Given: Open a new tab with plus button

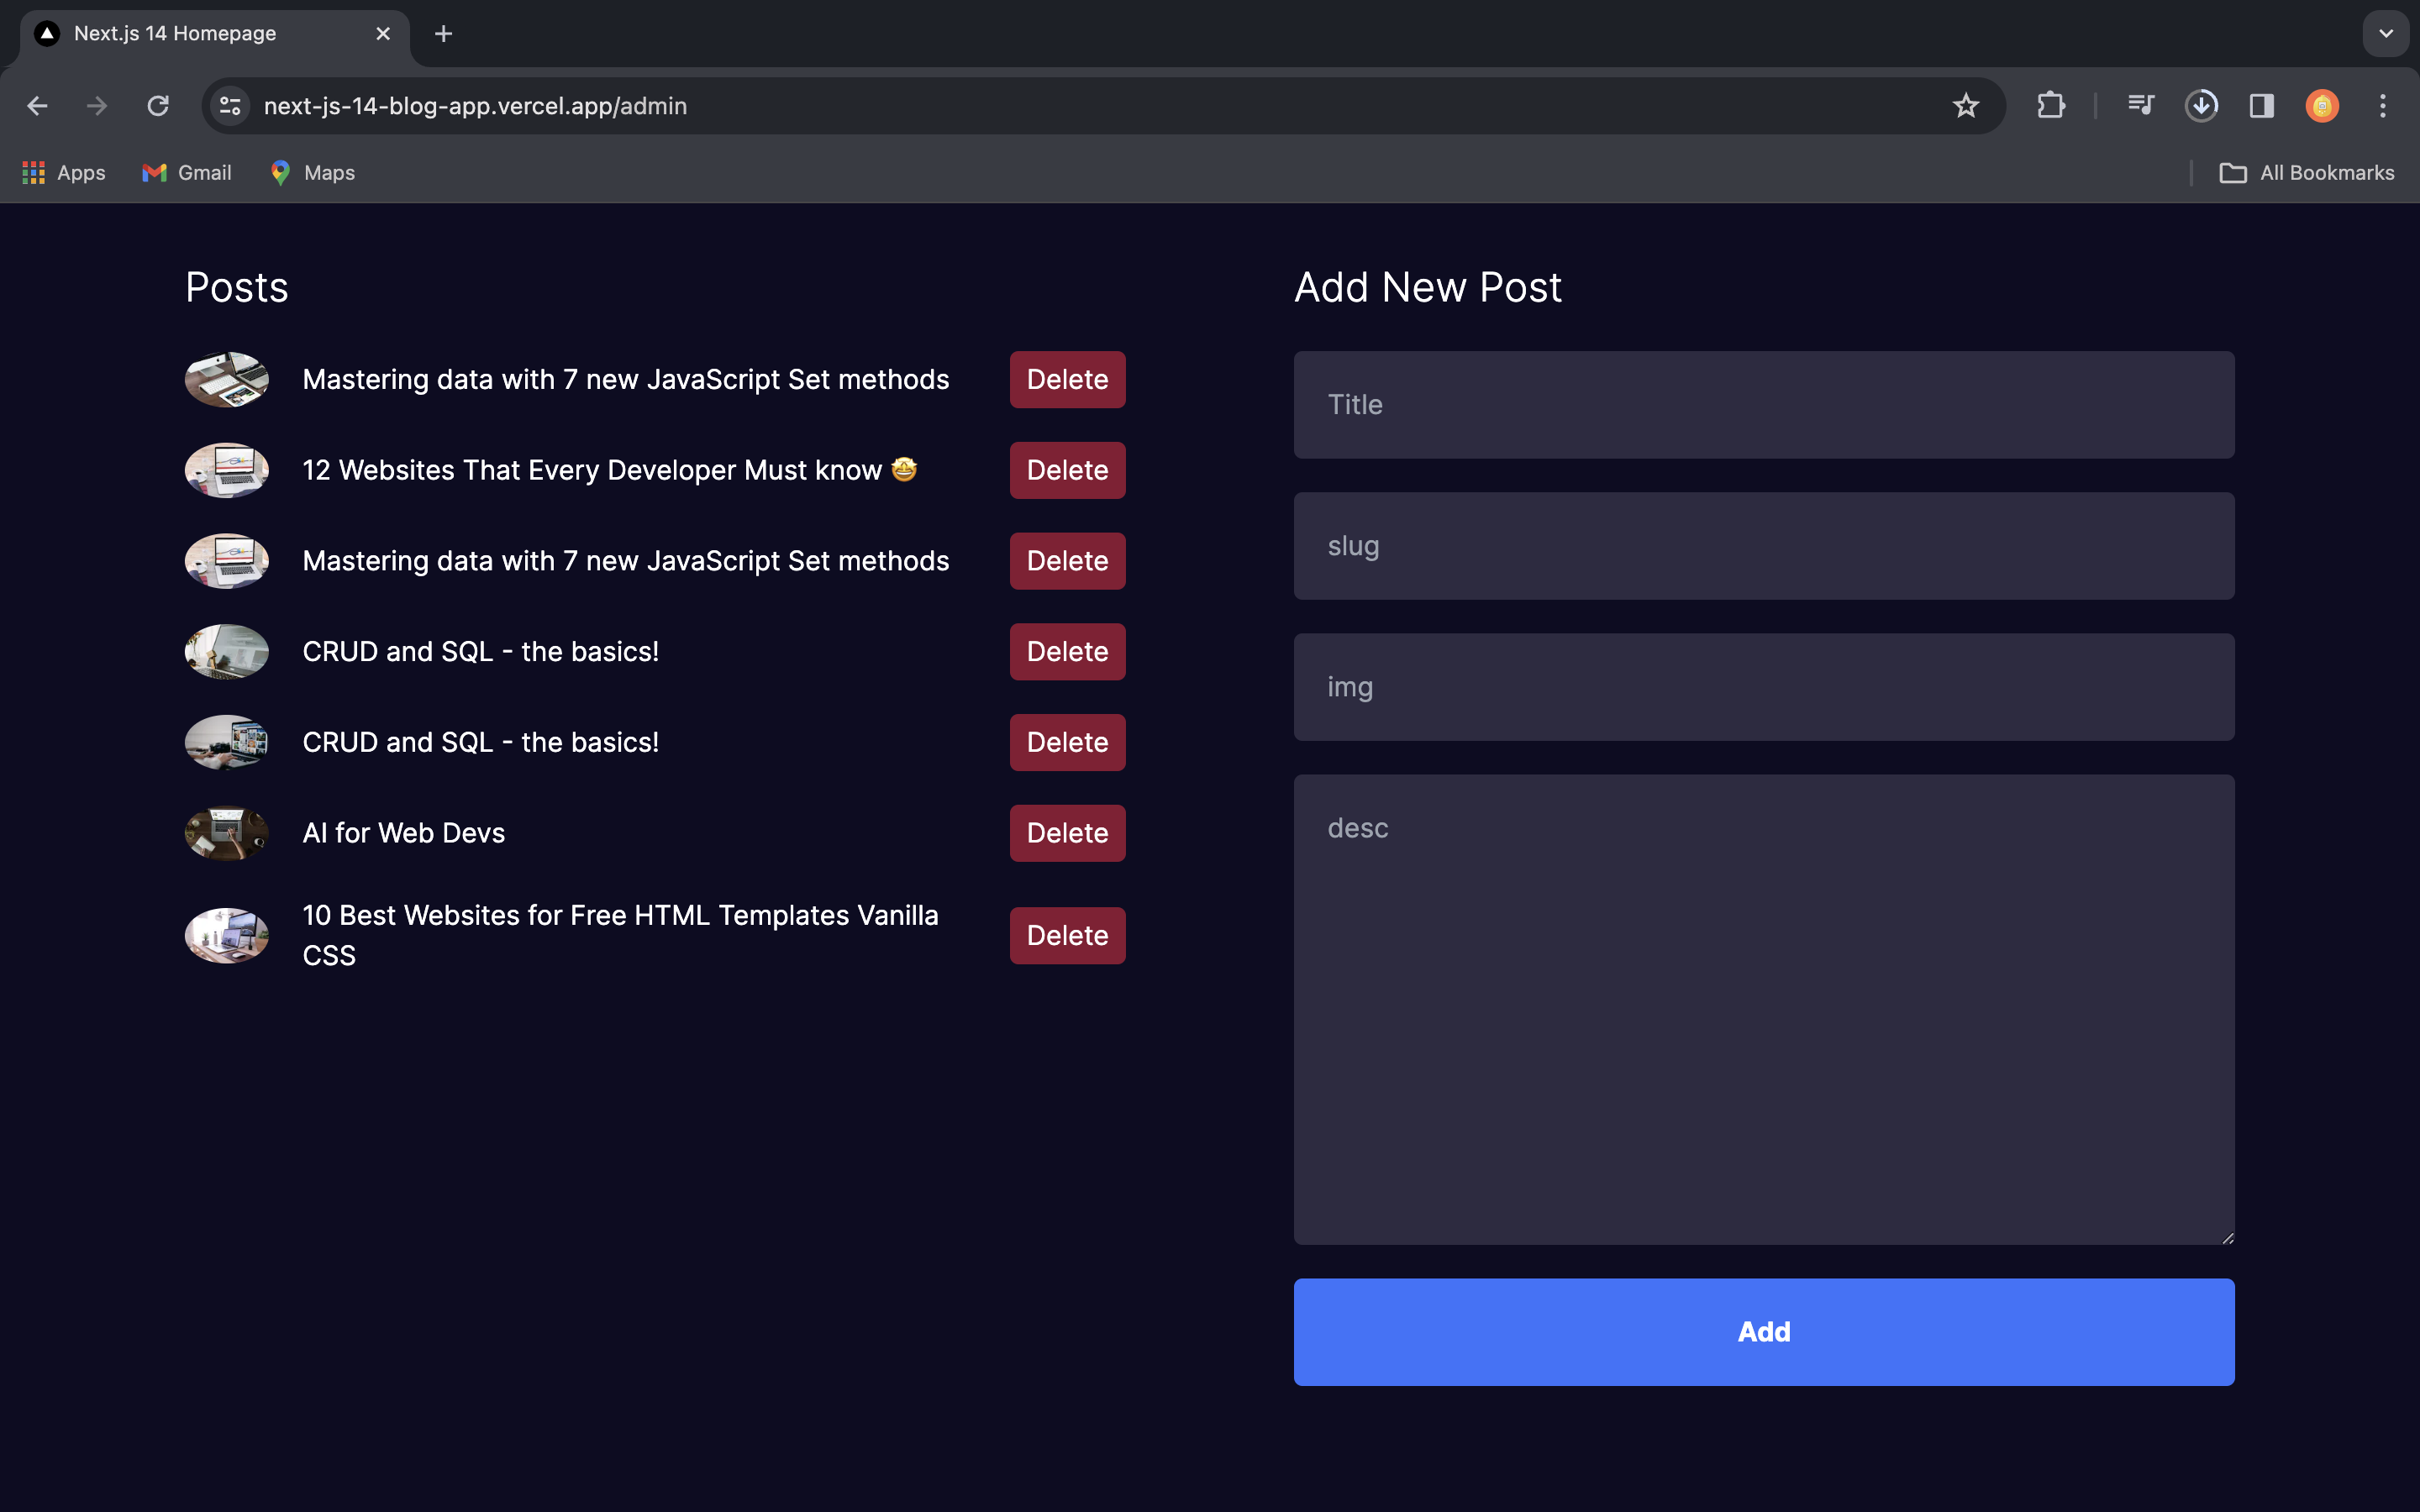Looking at the screenshot, I should [x=444, y=34].
